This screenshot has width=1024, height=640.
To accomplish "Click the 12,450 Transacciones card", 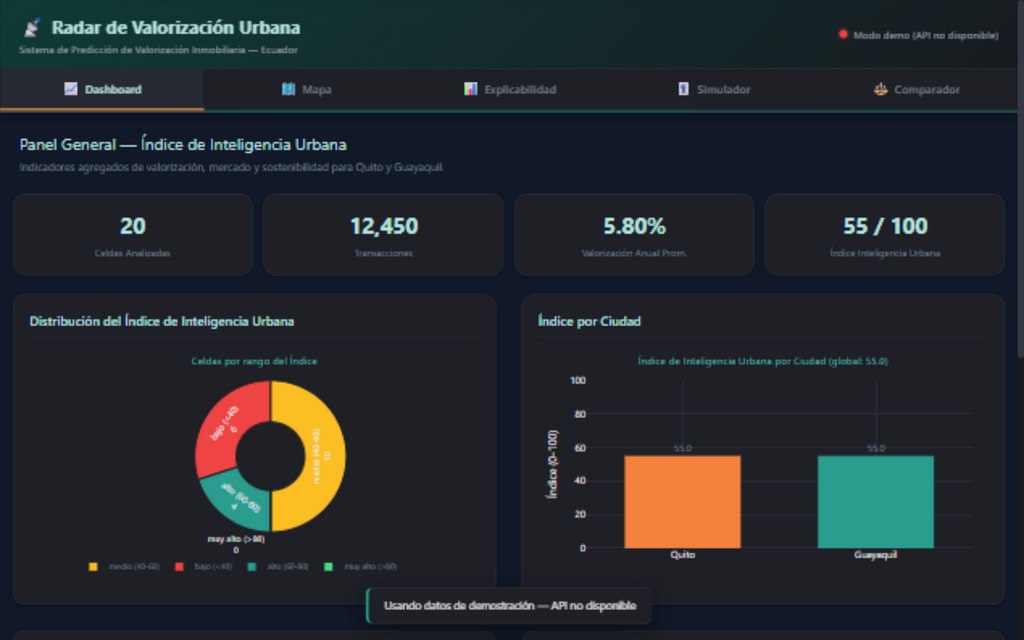I will 383,234.
